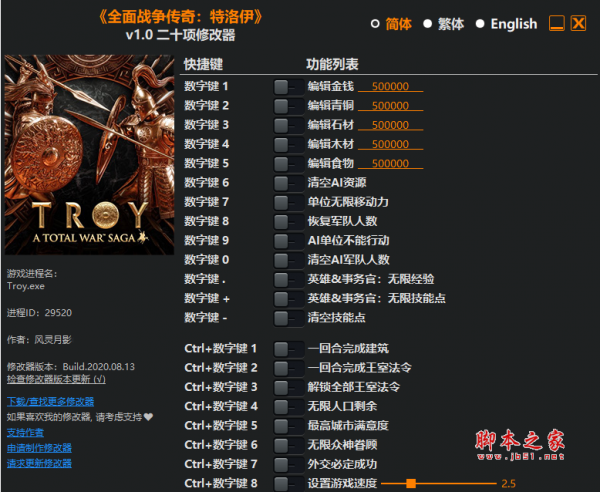Screen dimensions: 600x492
Task: Enable 恢复军队人数 toggle
Action: click(x=289, y=222)
